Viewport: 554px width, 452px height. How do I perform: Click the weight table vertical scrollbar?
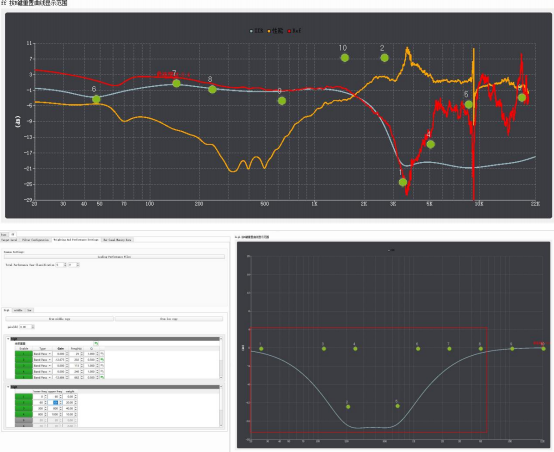(x=221, y=406)
